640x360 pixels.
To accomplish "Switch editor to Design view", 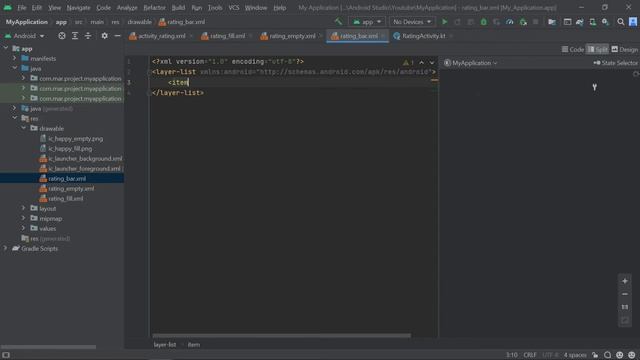I will tap(624, 49).
